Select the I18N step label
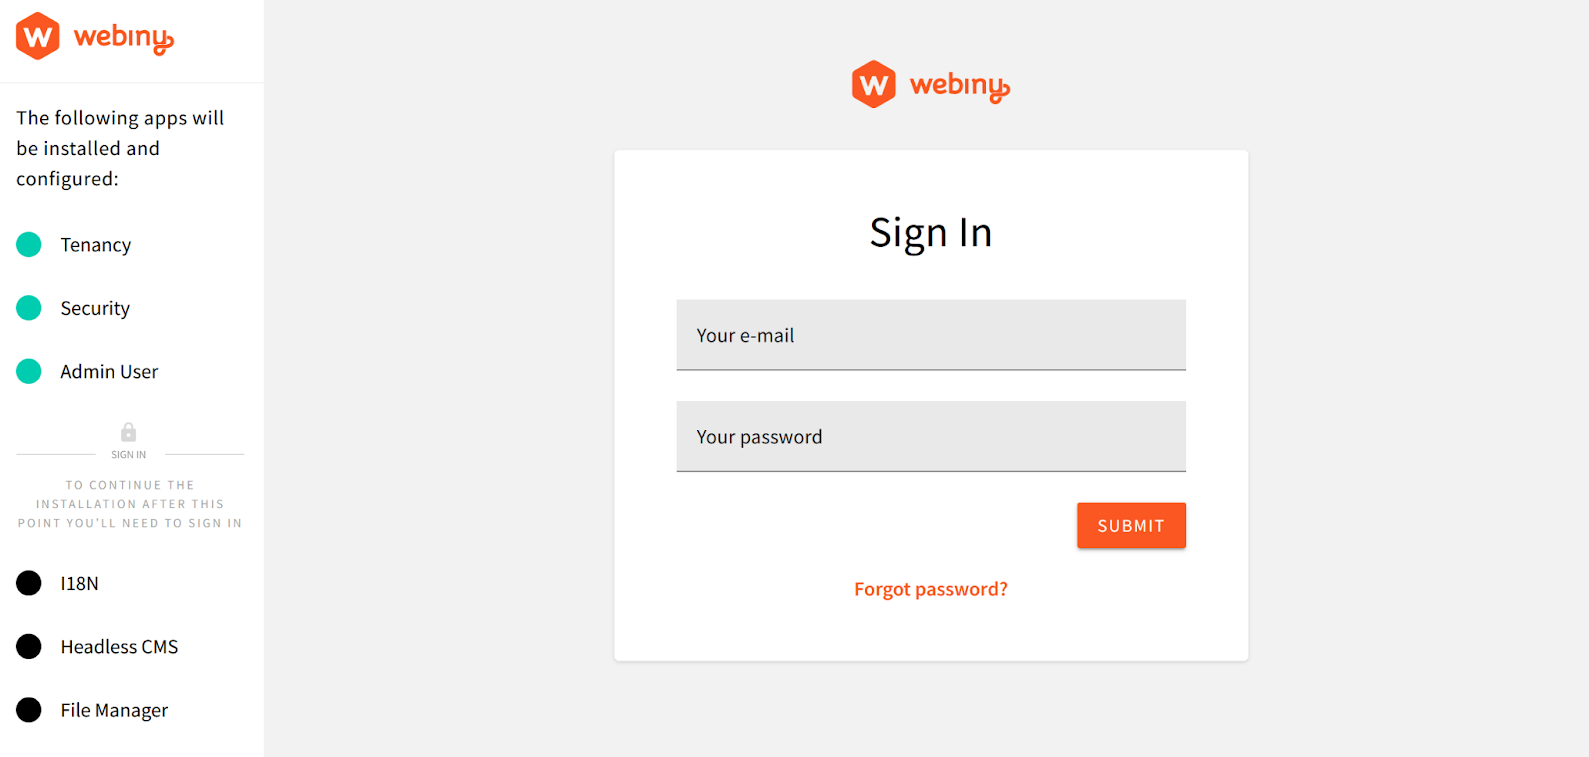Image resolution: width=1589 pixels, height=757 pixels. click(x=79, y=584)
